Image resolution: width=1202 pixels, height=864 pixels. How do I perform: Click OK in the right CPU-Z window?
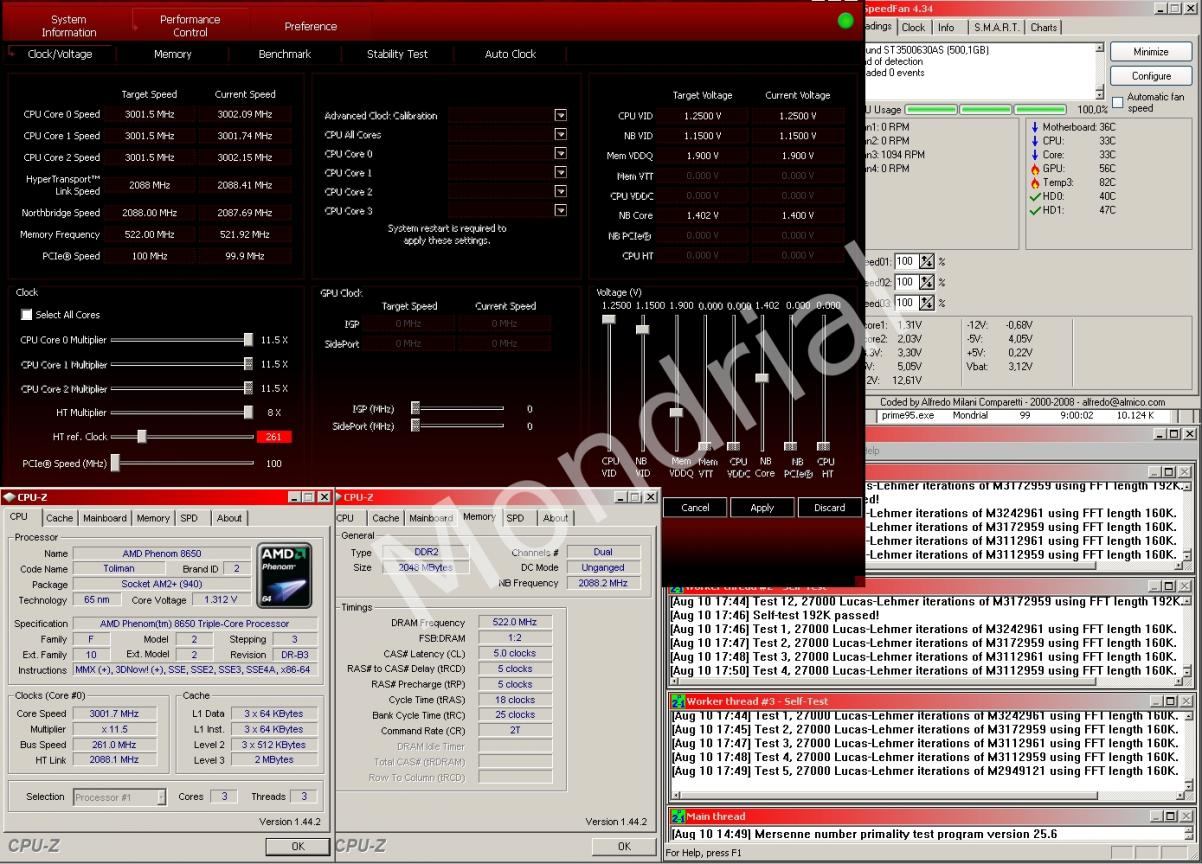coord(624,846)
